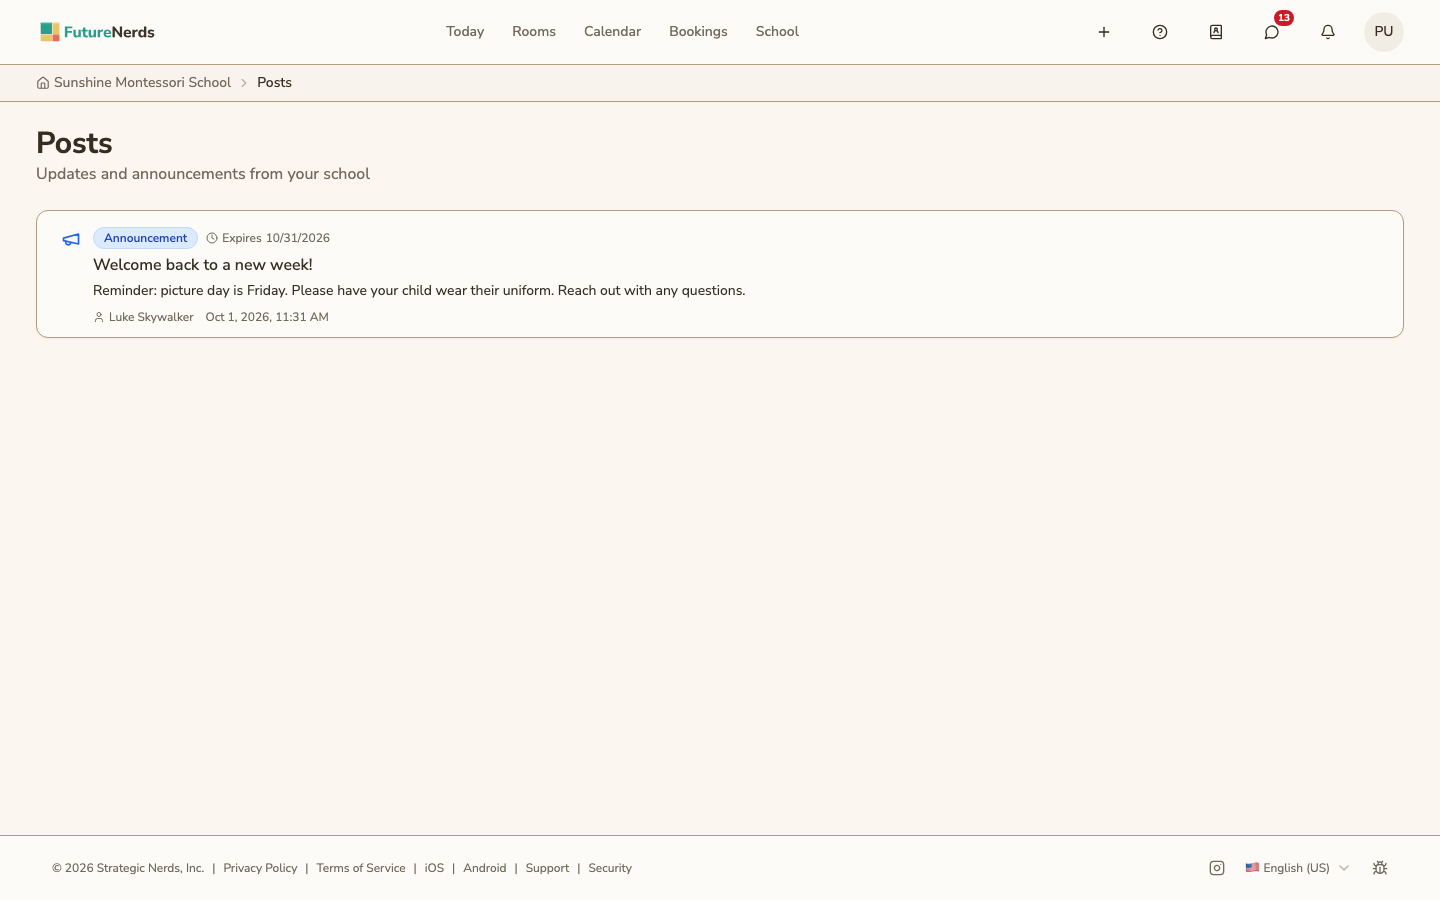Click the Posts breadcrumb item
The image size is (1440, 900).
click(274, 83)
